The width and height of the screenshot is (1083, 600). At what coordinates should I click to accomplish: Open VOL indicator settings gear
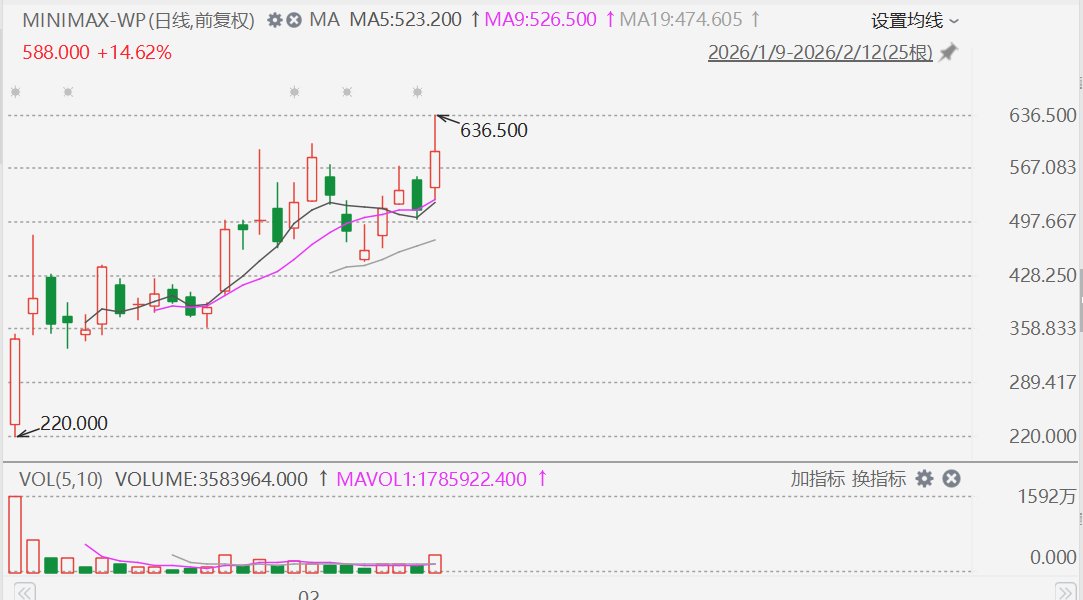coord(925,479)
